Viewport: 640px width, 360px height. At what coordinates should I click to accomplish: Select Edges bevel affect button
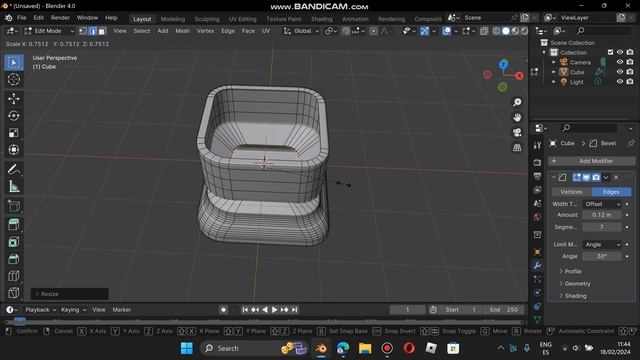611,192
